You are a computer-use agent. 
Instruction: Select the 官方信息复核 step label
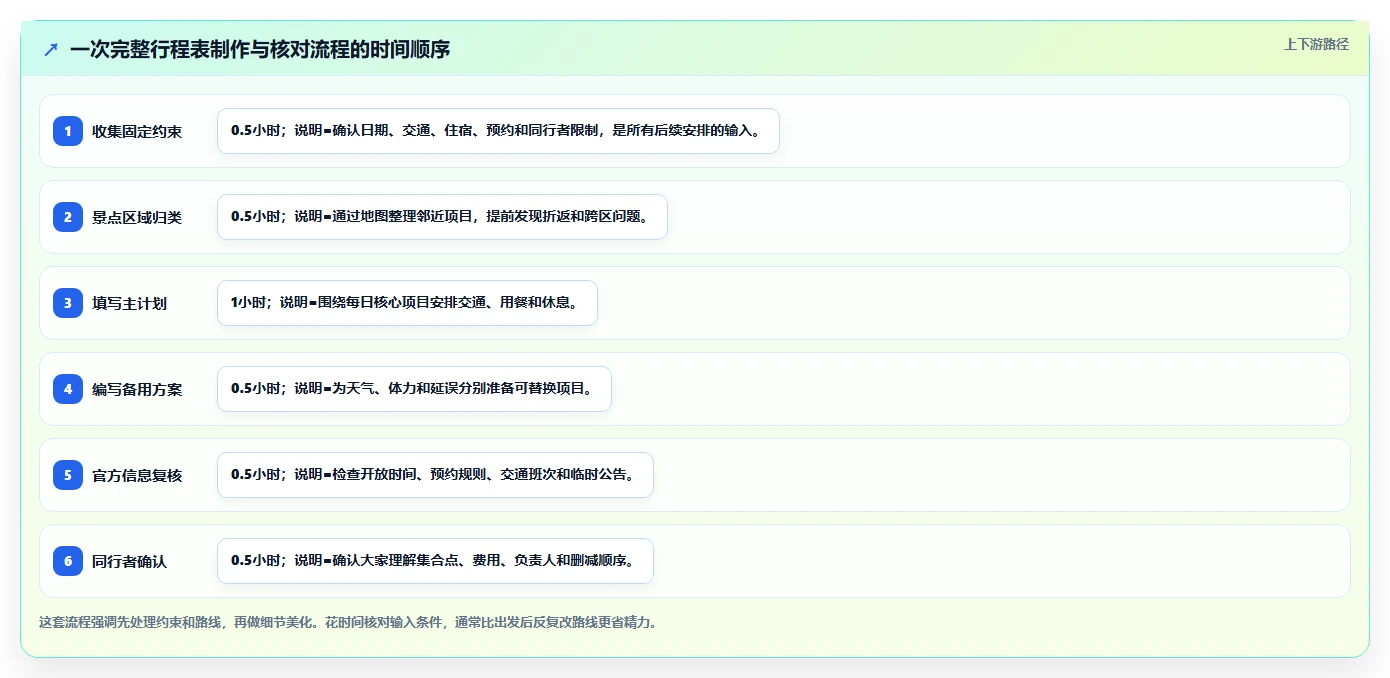point(137,475)
